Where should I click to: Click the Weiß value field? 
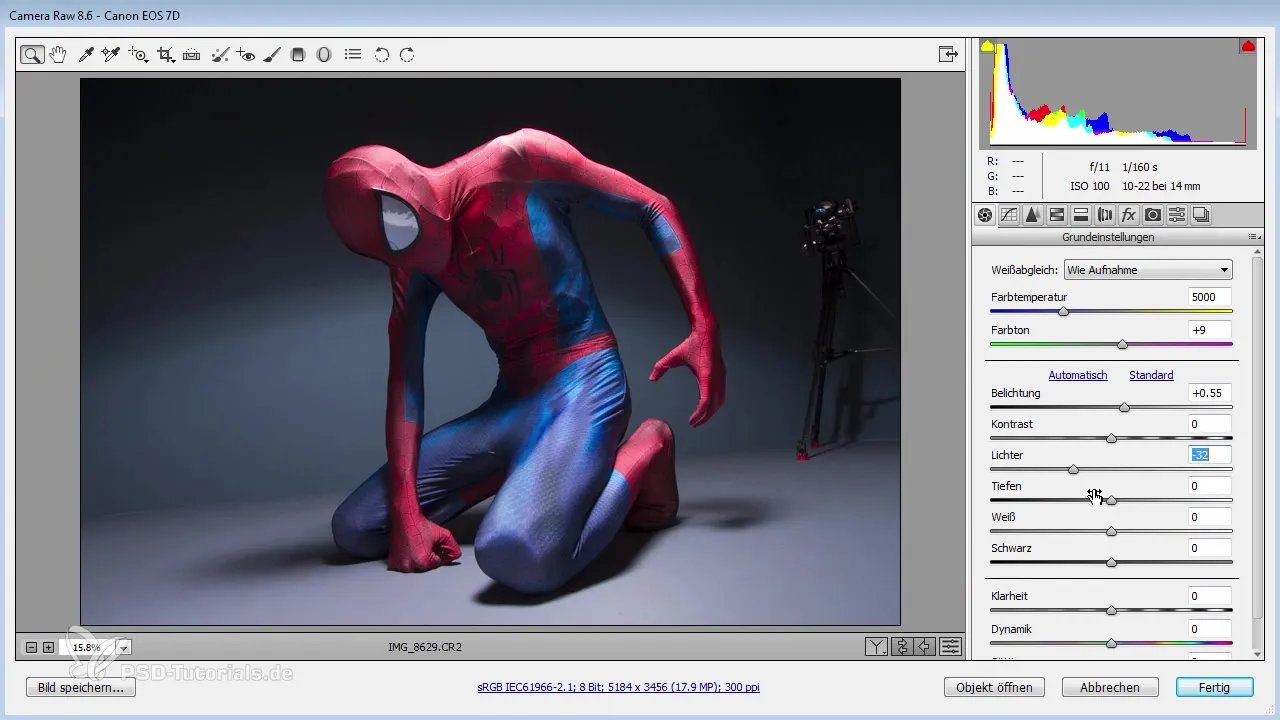pyautogui.click(x=1210, y=517)
